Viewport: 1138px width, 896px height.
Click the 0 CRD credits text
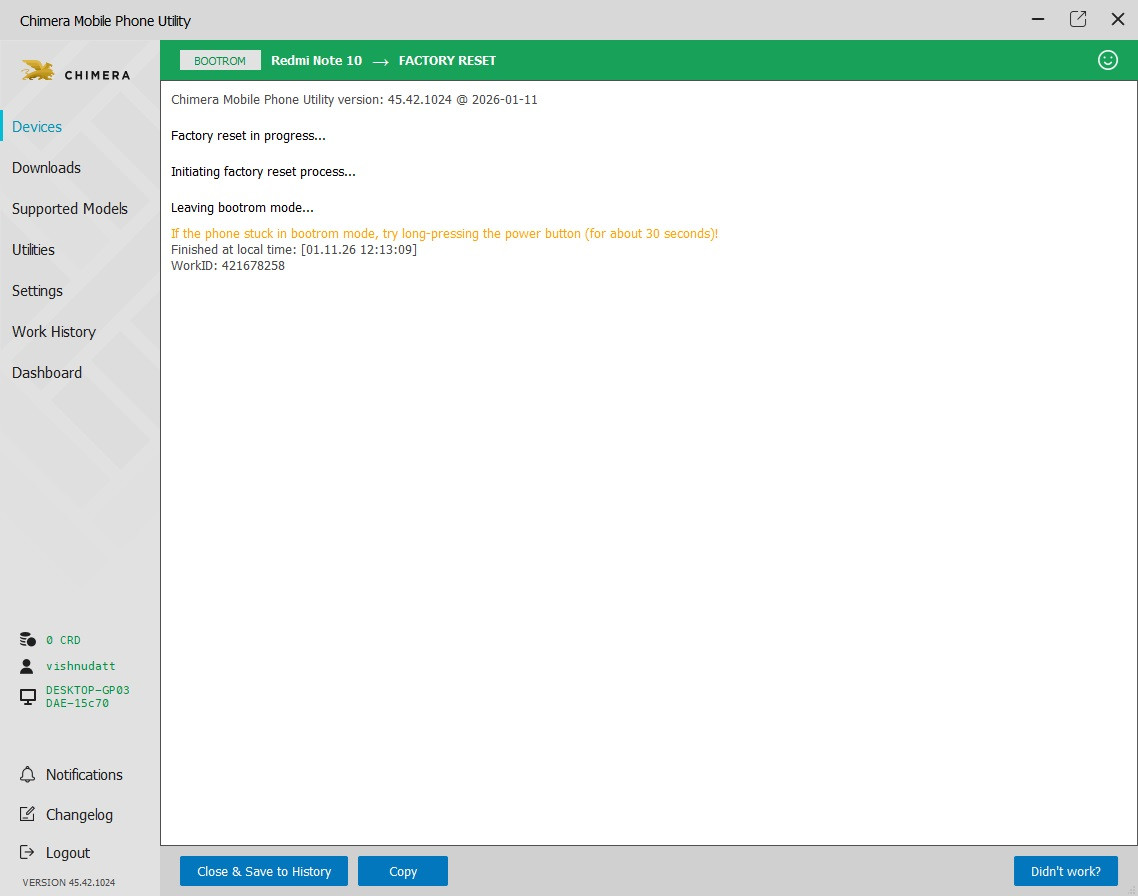[x=63, y=640]
